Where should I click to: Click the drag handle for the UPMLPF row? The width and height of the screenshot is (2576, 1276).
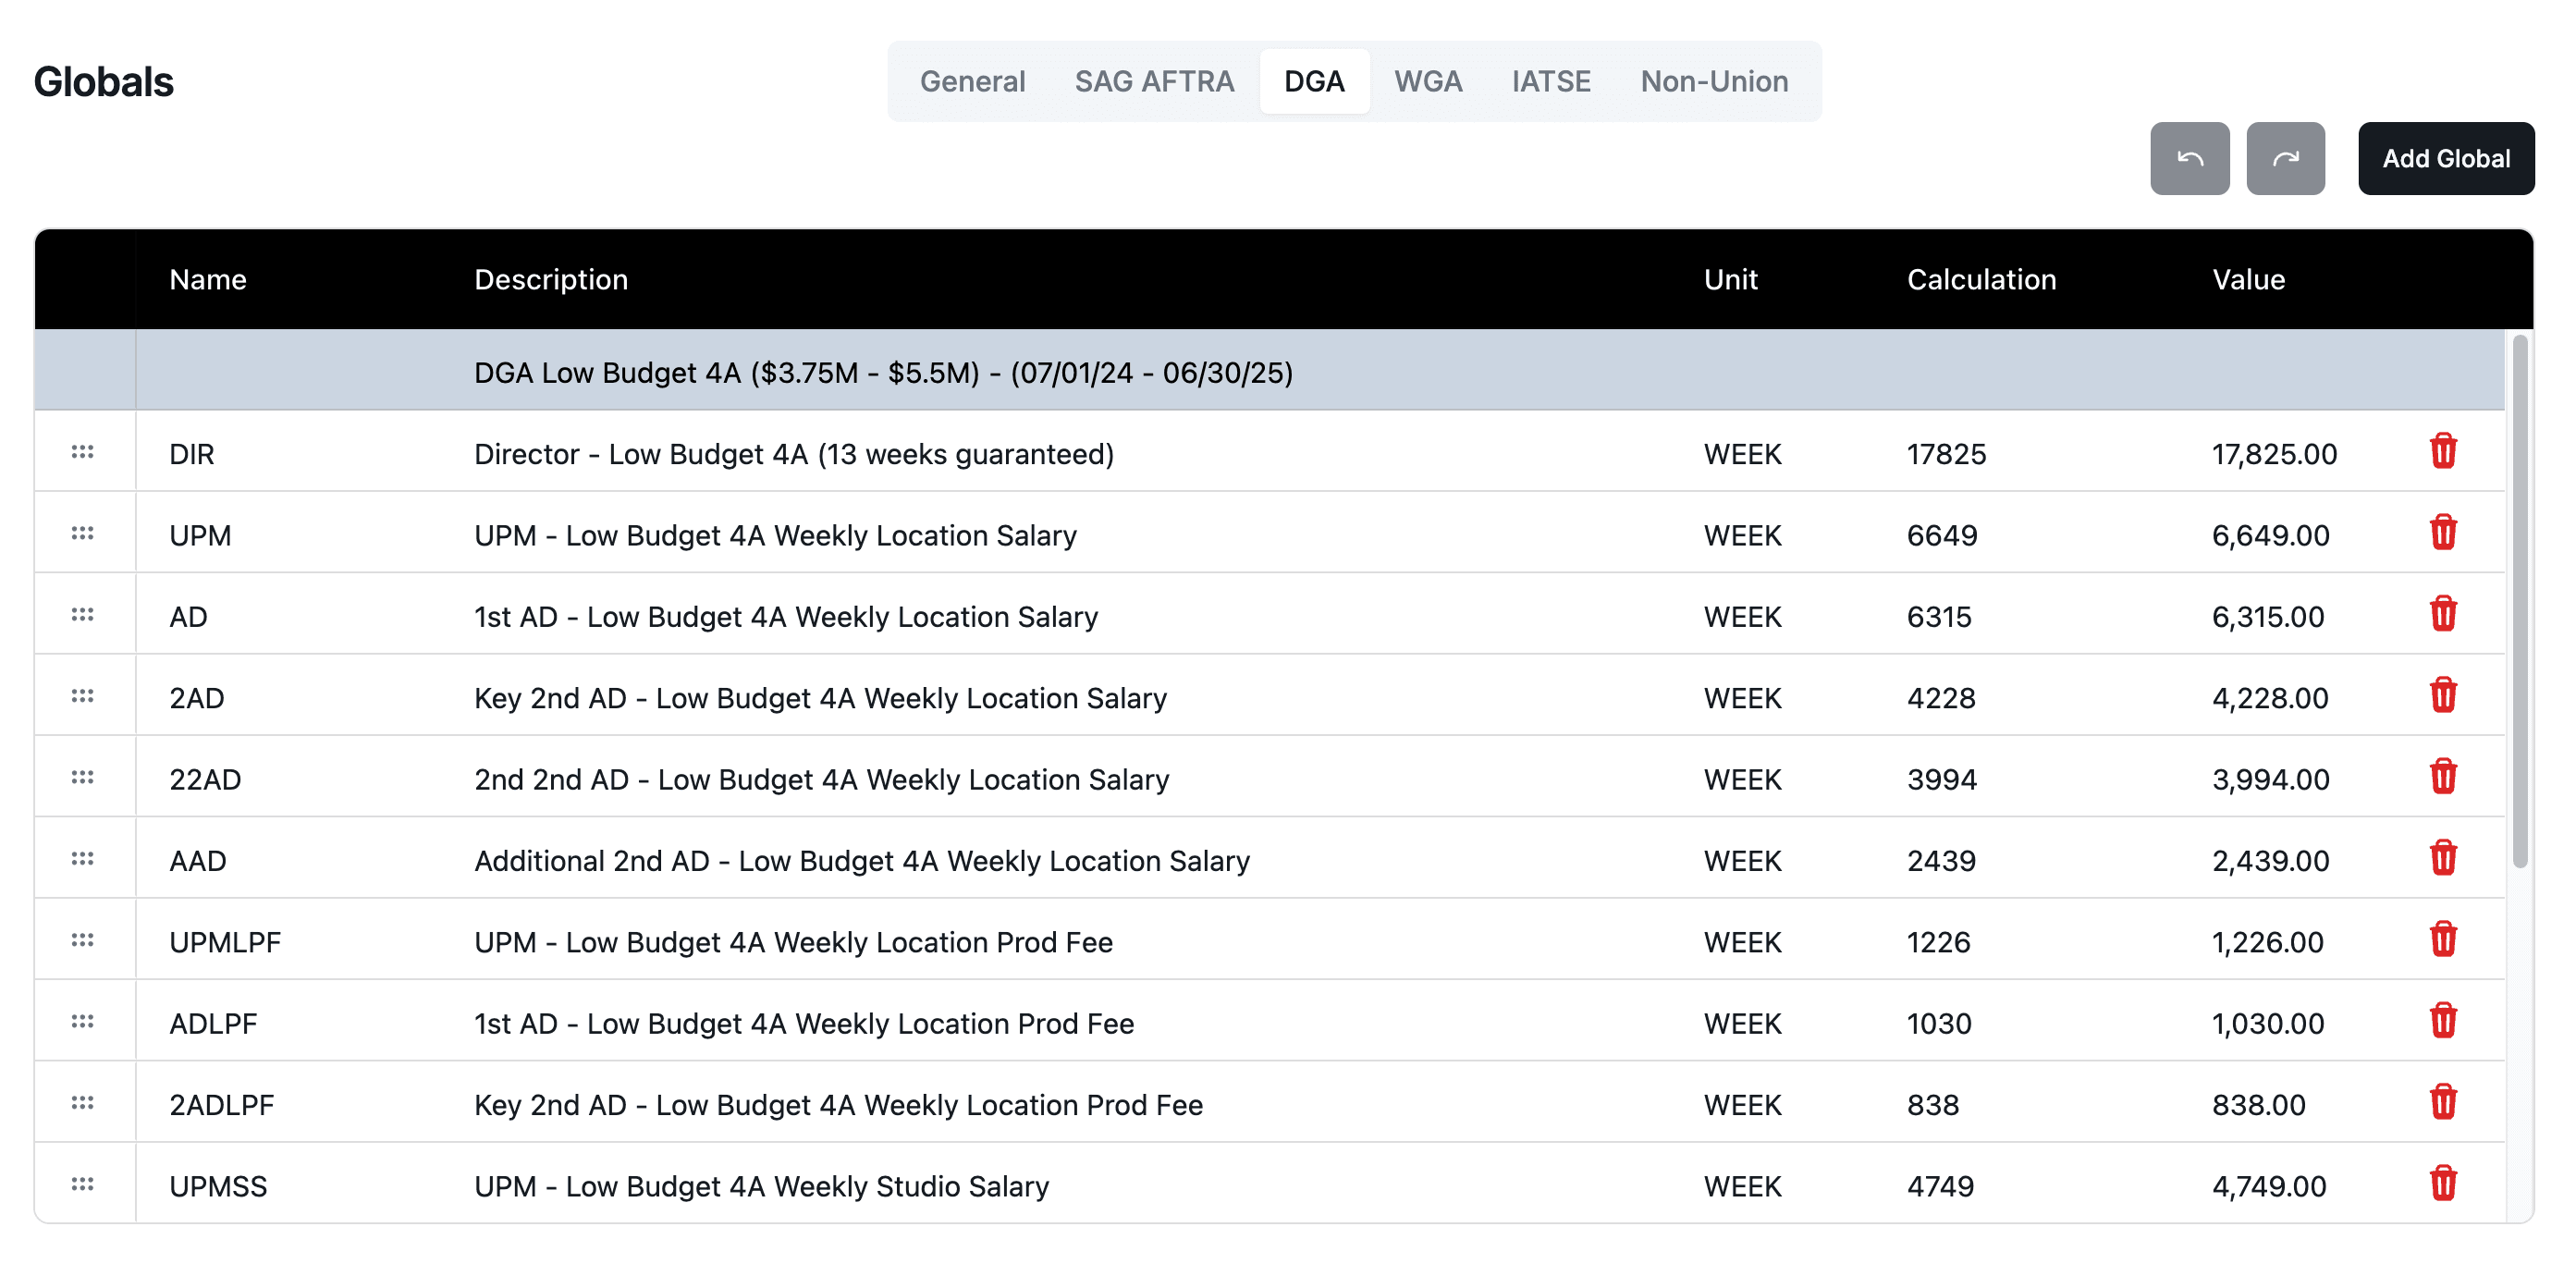pos(83,940)
